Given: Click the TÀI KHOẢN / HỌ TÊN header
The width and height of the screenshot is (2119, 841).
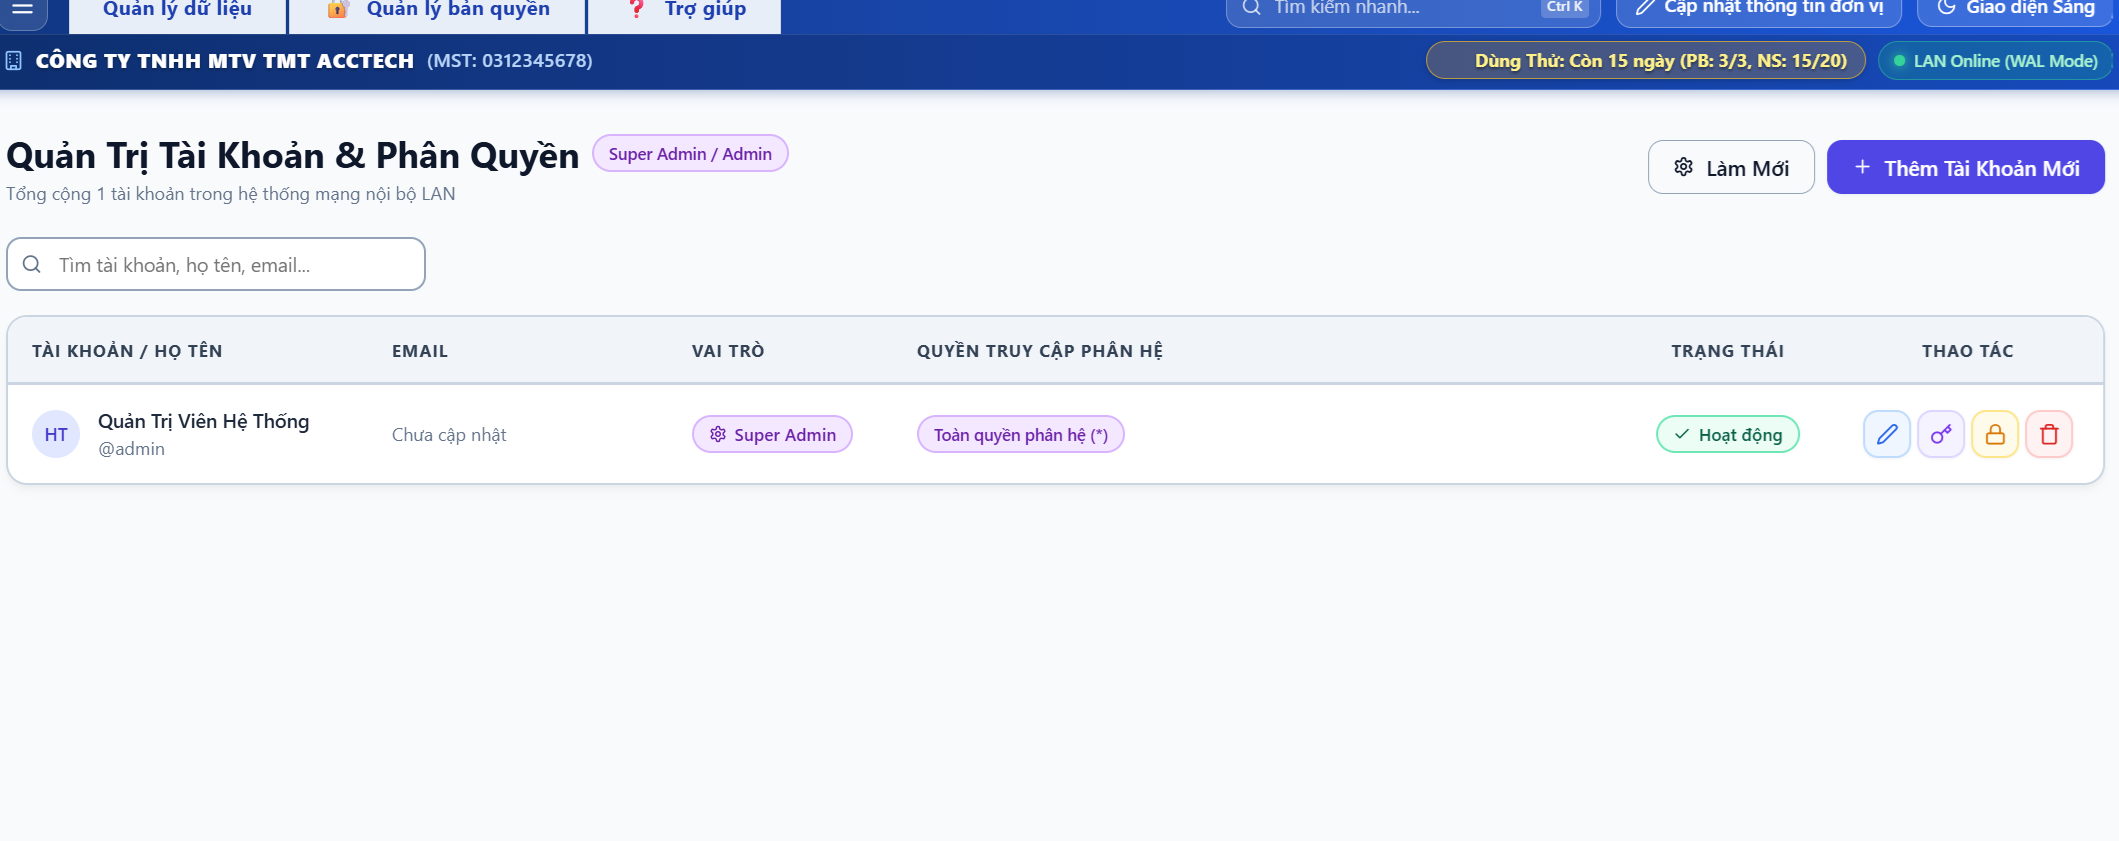Looking at the screenshot, I should point(127,351).
